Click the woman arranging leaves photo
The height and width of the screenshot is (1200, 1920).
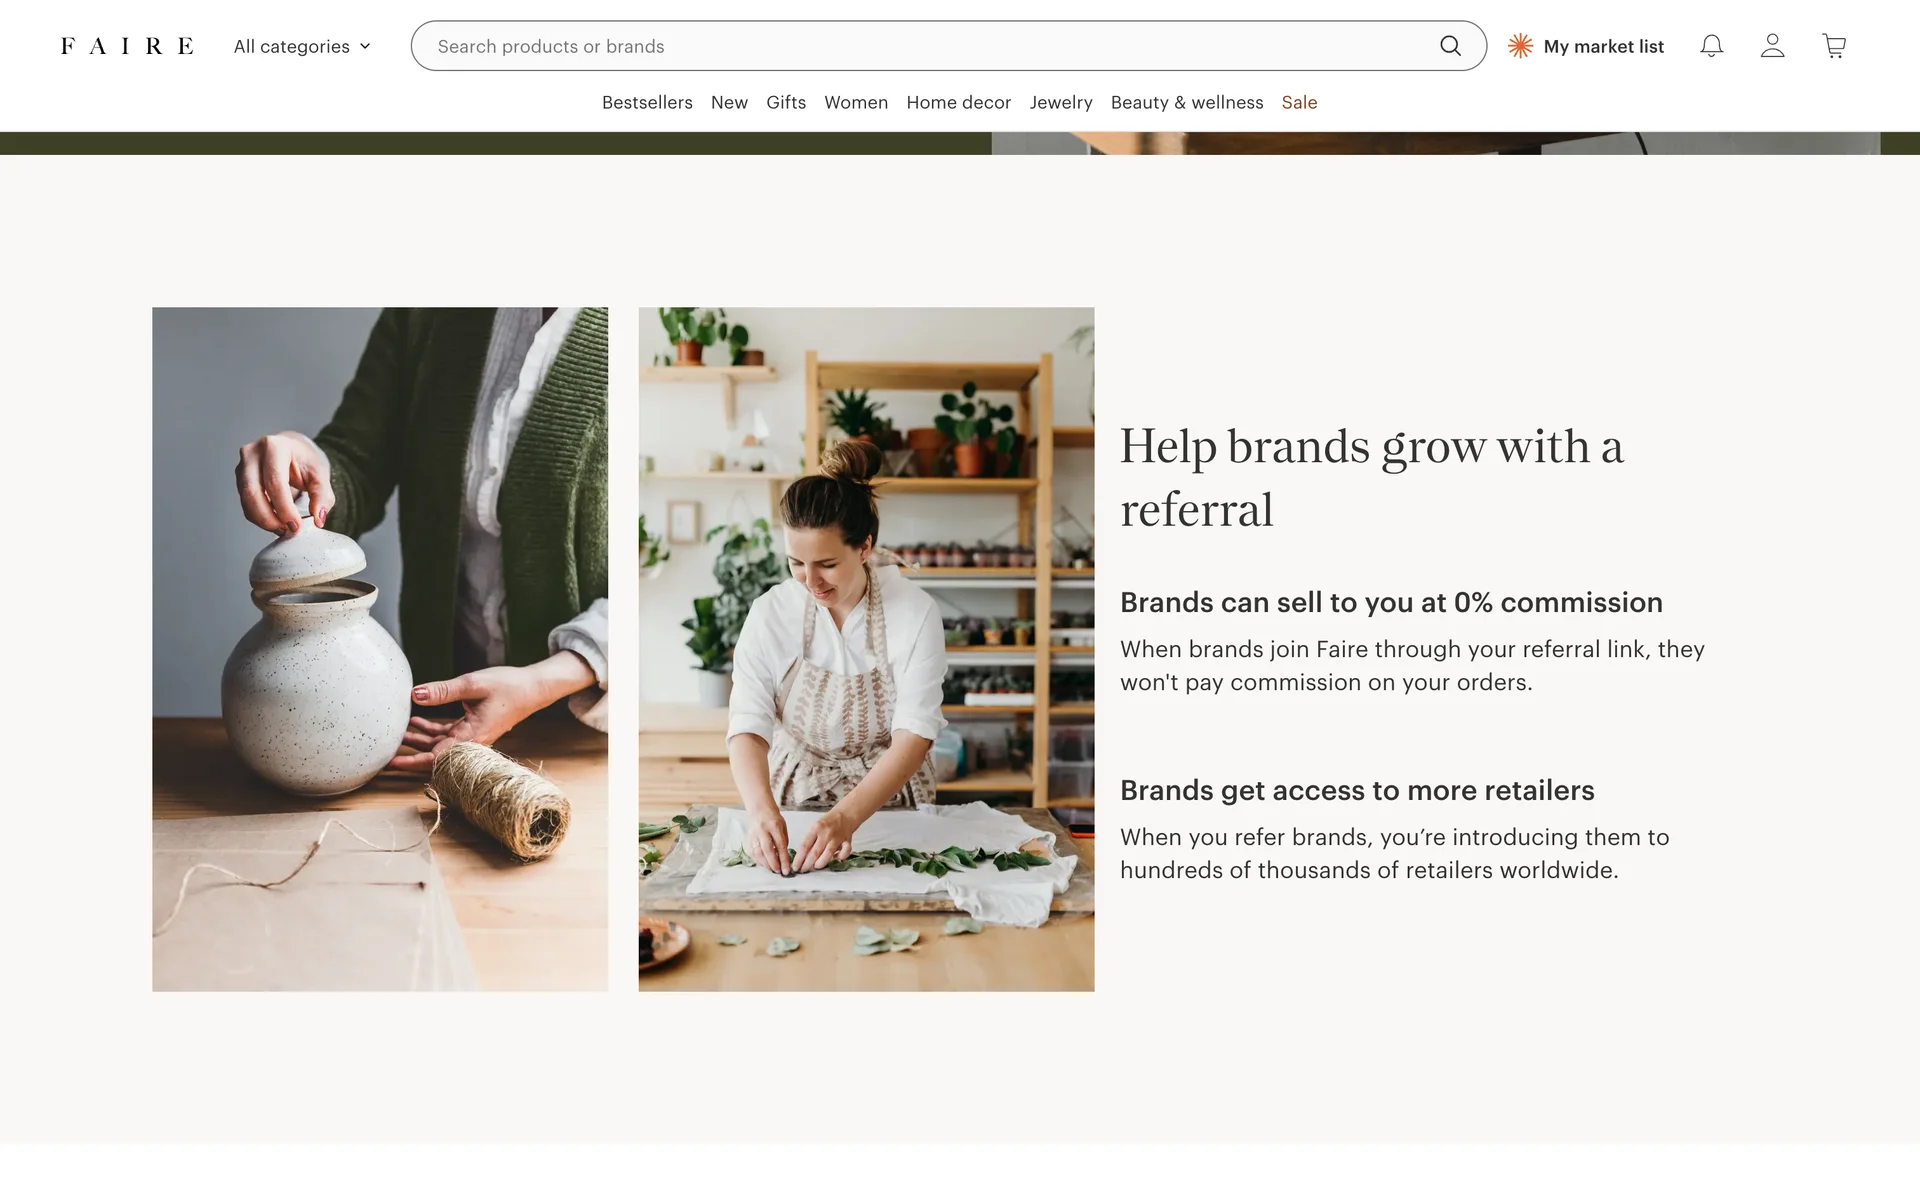point(866,649)
